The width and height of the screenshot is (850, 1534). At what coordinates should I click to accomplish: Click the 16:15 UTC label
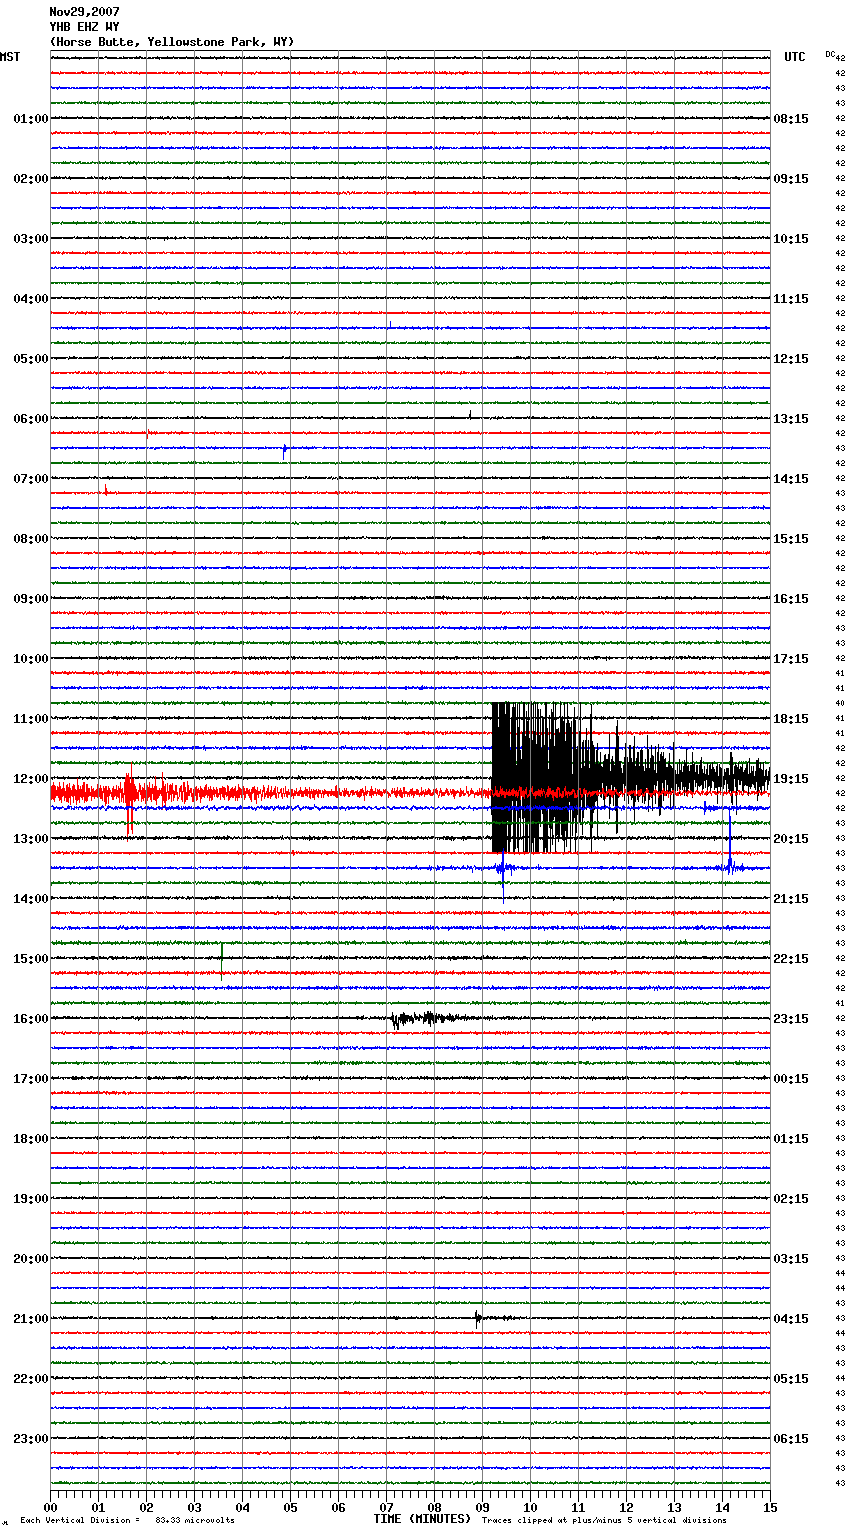pos(791,599)
